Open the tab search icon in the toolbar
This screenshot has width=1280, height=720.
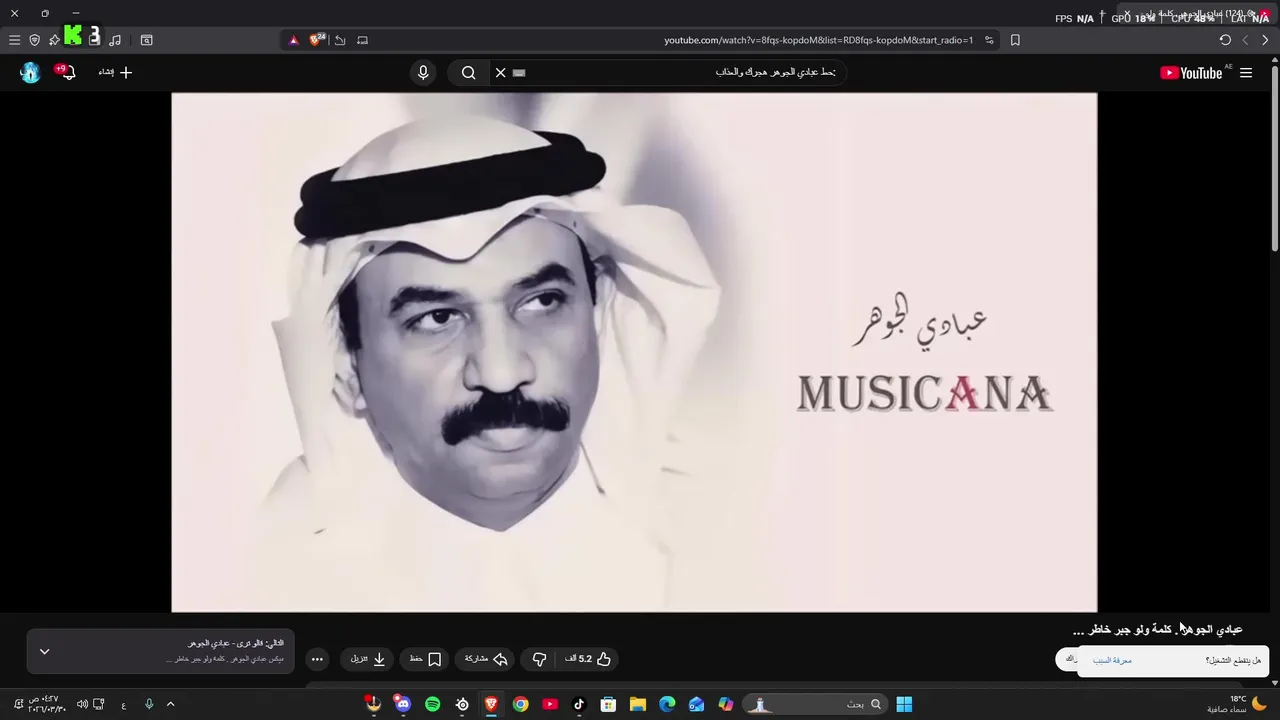pos(146,40)
